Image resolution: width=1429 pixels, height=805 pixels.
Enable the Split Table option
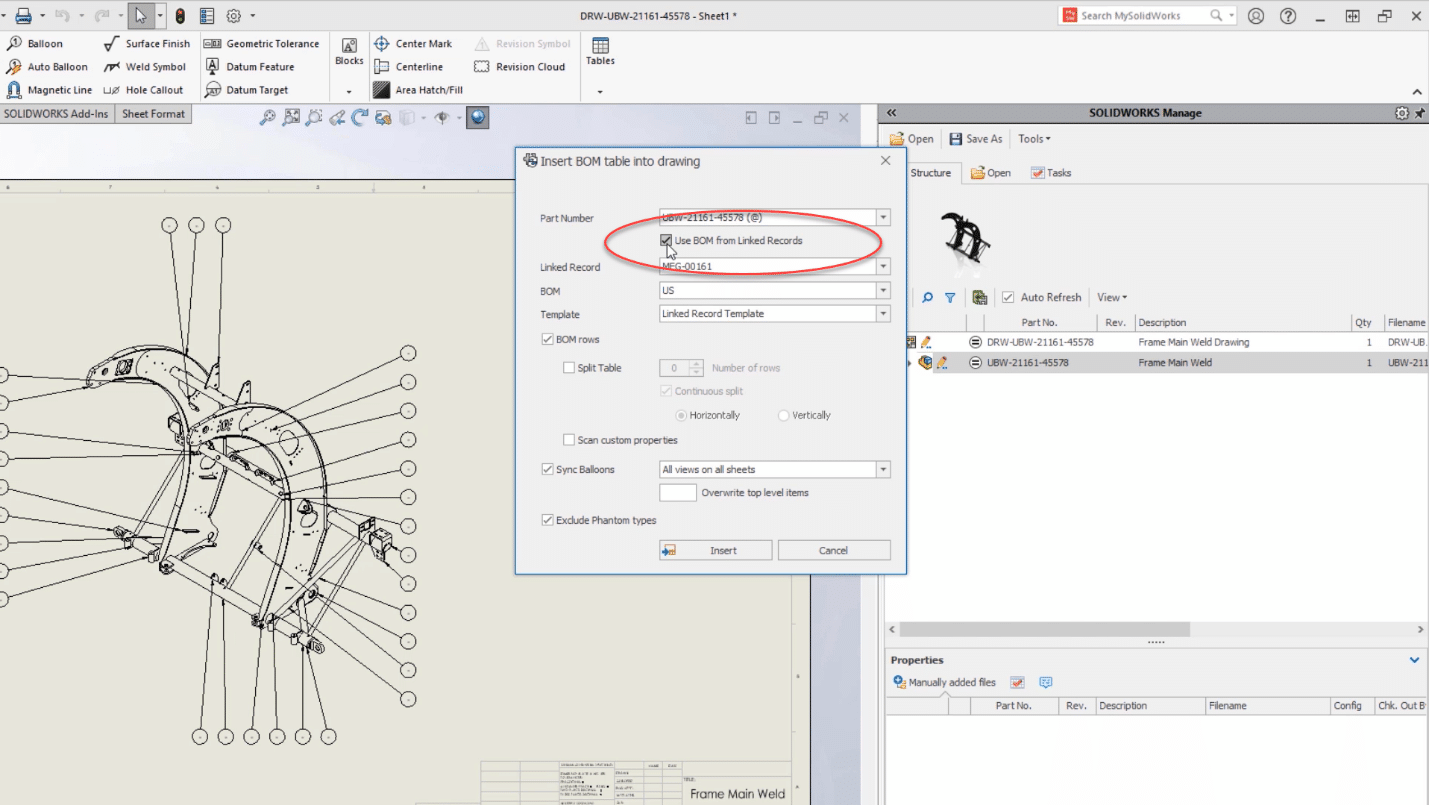pyautogui.click(x=569, y=367)
